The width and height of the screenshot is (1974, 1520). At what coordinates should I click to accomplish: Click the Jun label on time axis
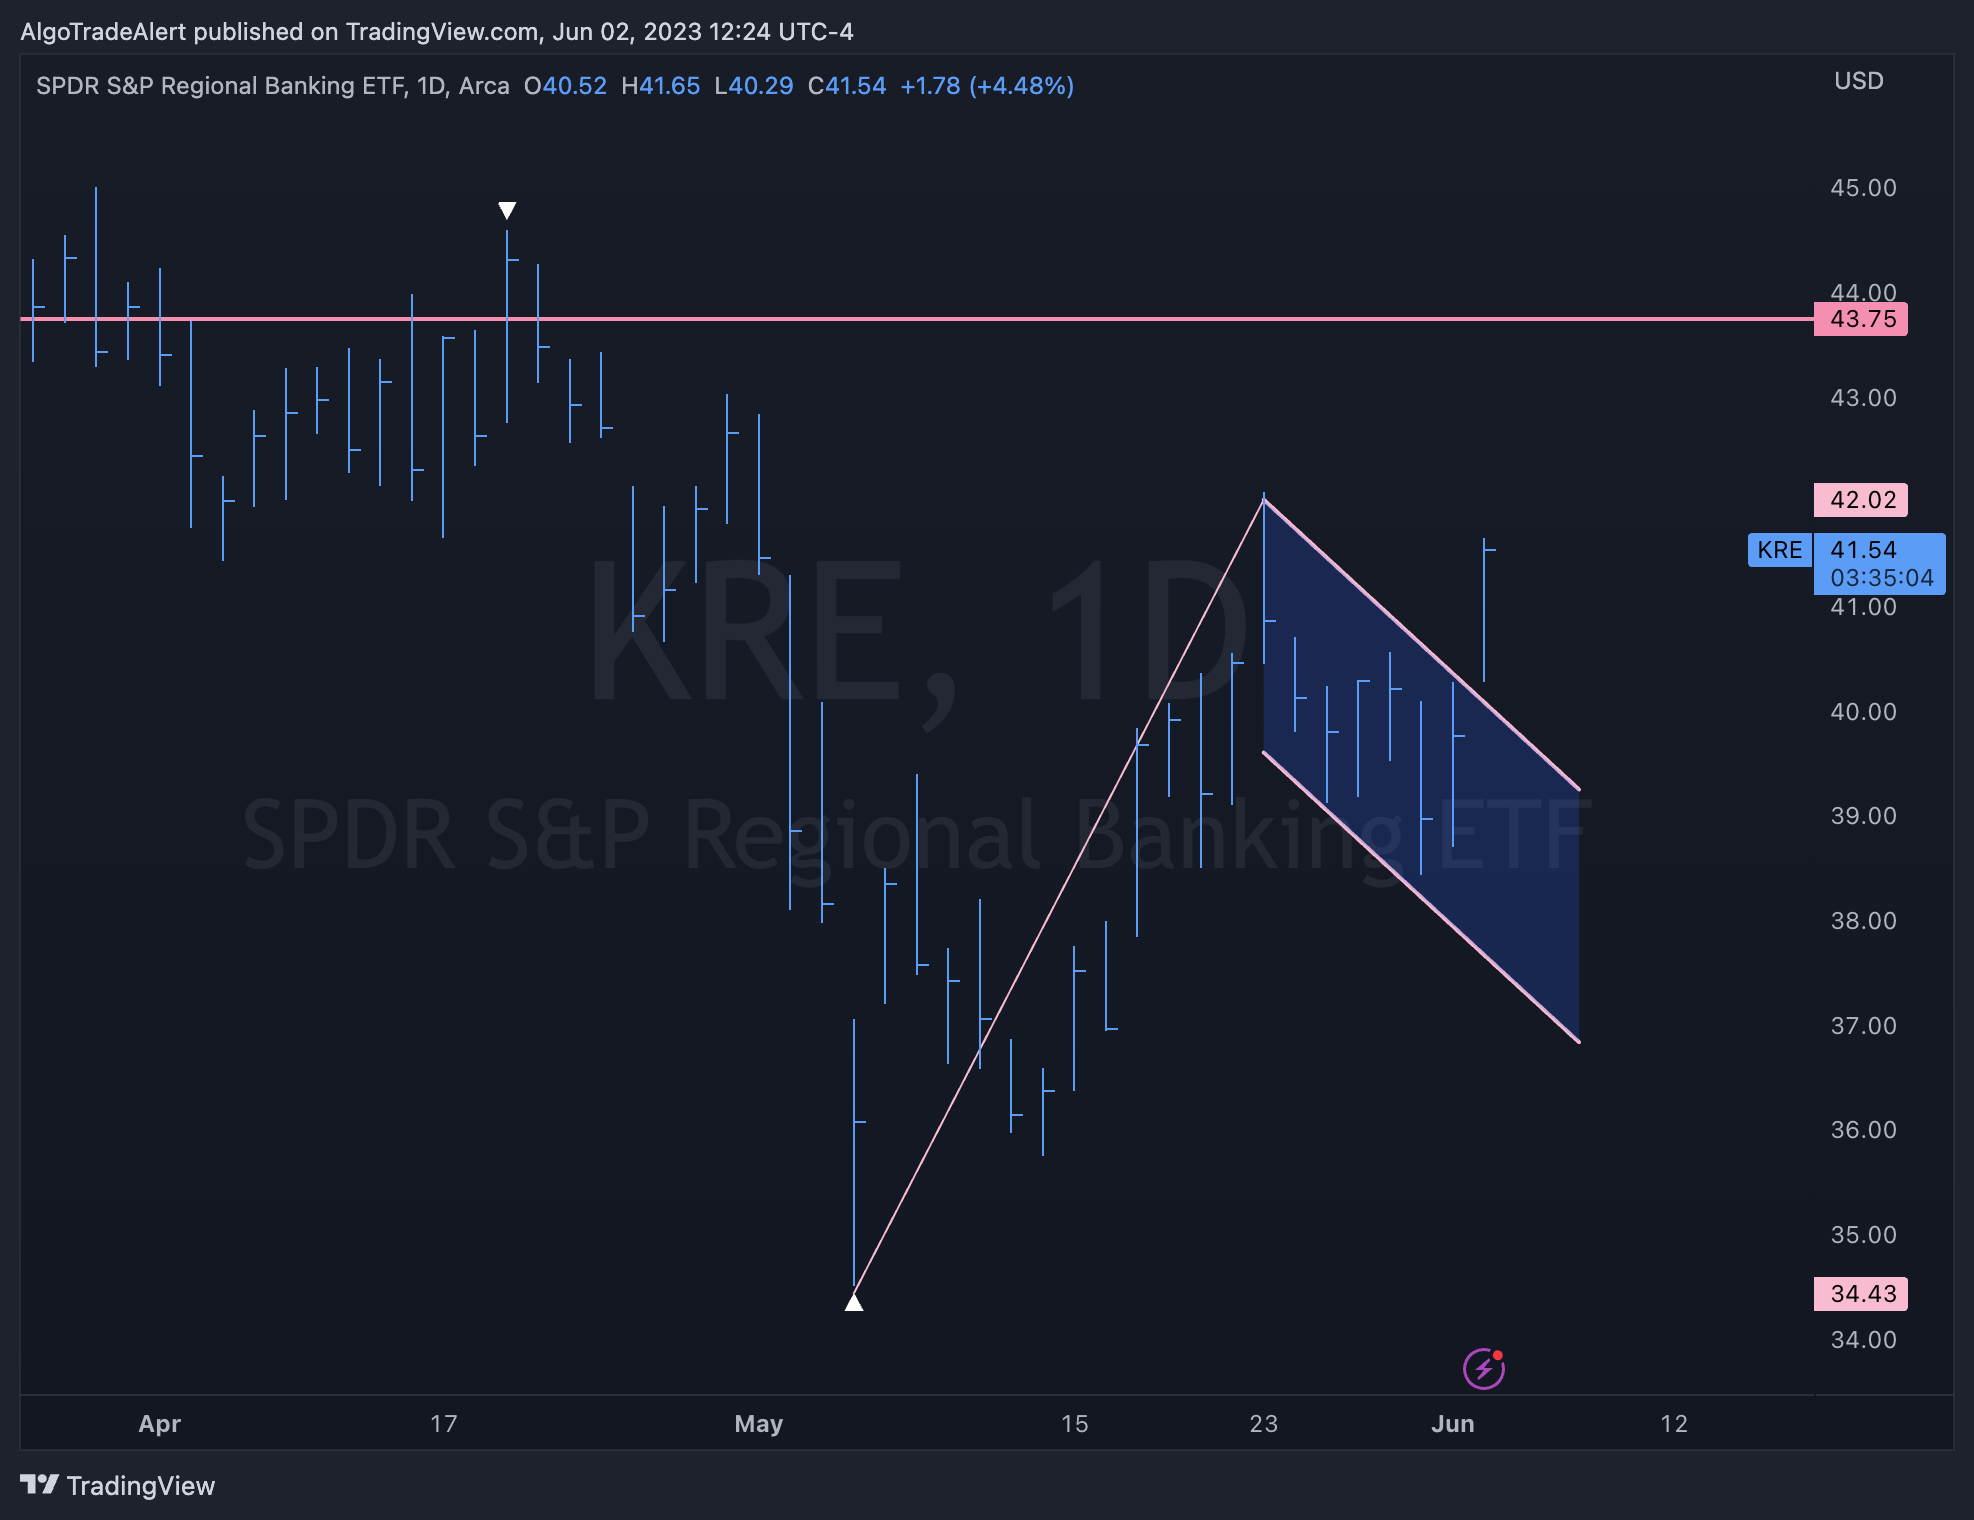pos(1453,1424)
